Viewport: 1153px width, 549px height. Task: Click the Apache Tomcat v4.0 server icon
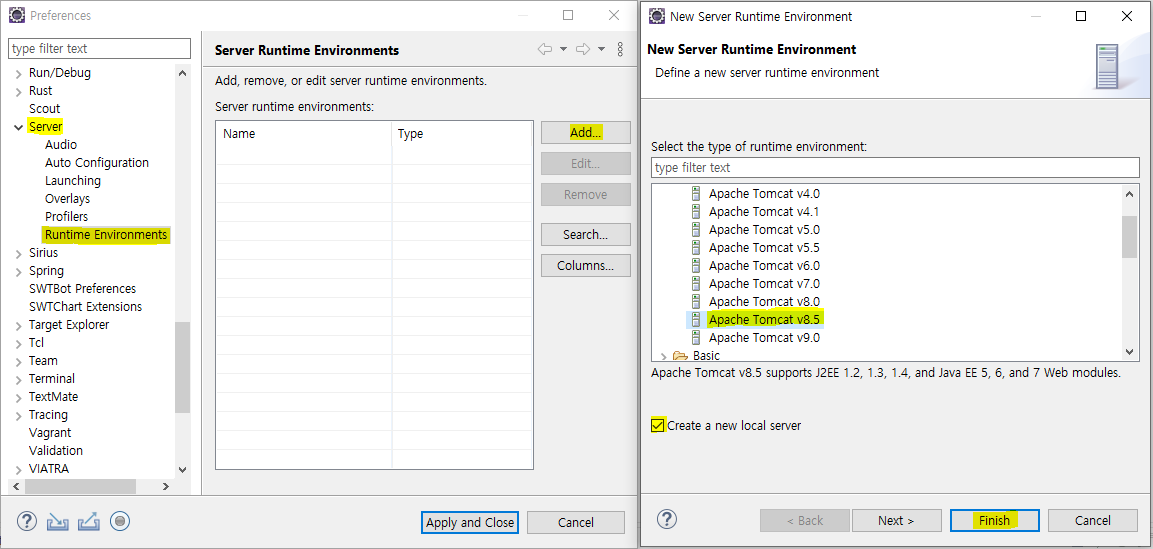[696, 194]
